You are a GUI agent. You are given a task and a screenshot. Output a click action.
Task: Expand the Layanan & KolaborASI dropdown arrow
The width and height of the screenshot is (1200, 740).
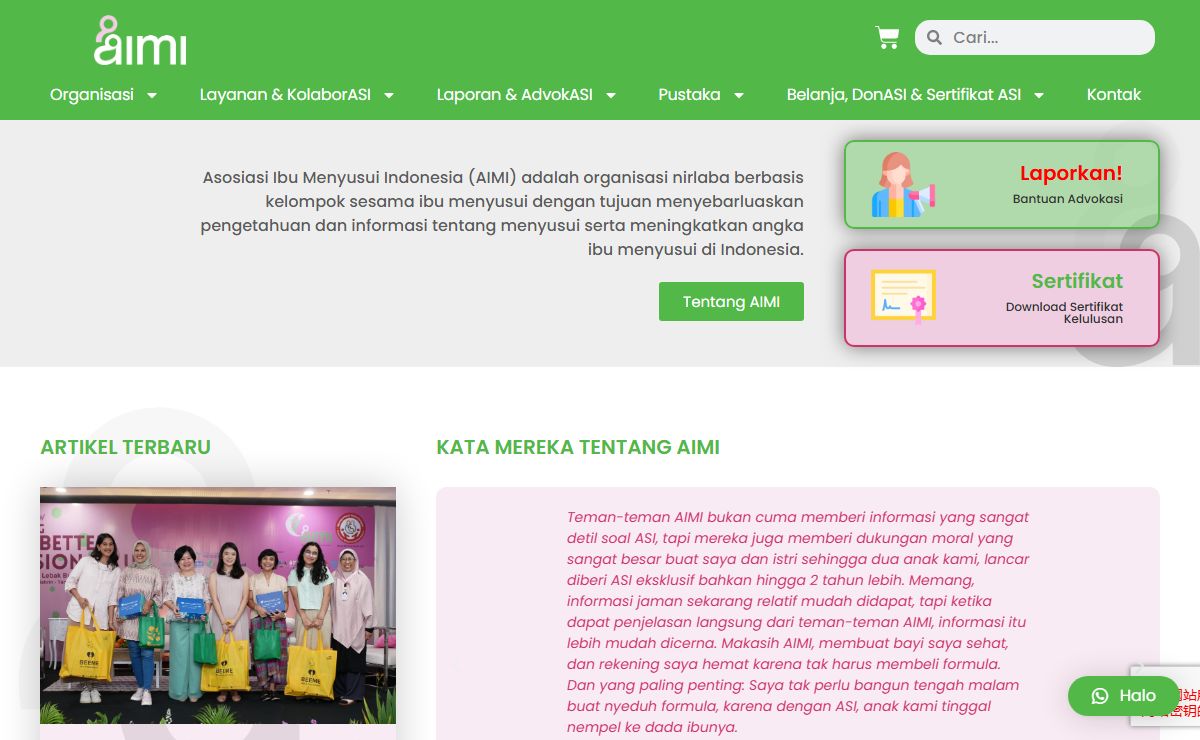tap(389, 96)
